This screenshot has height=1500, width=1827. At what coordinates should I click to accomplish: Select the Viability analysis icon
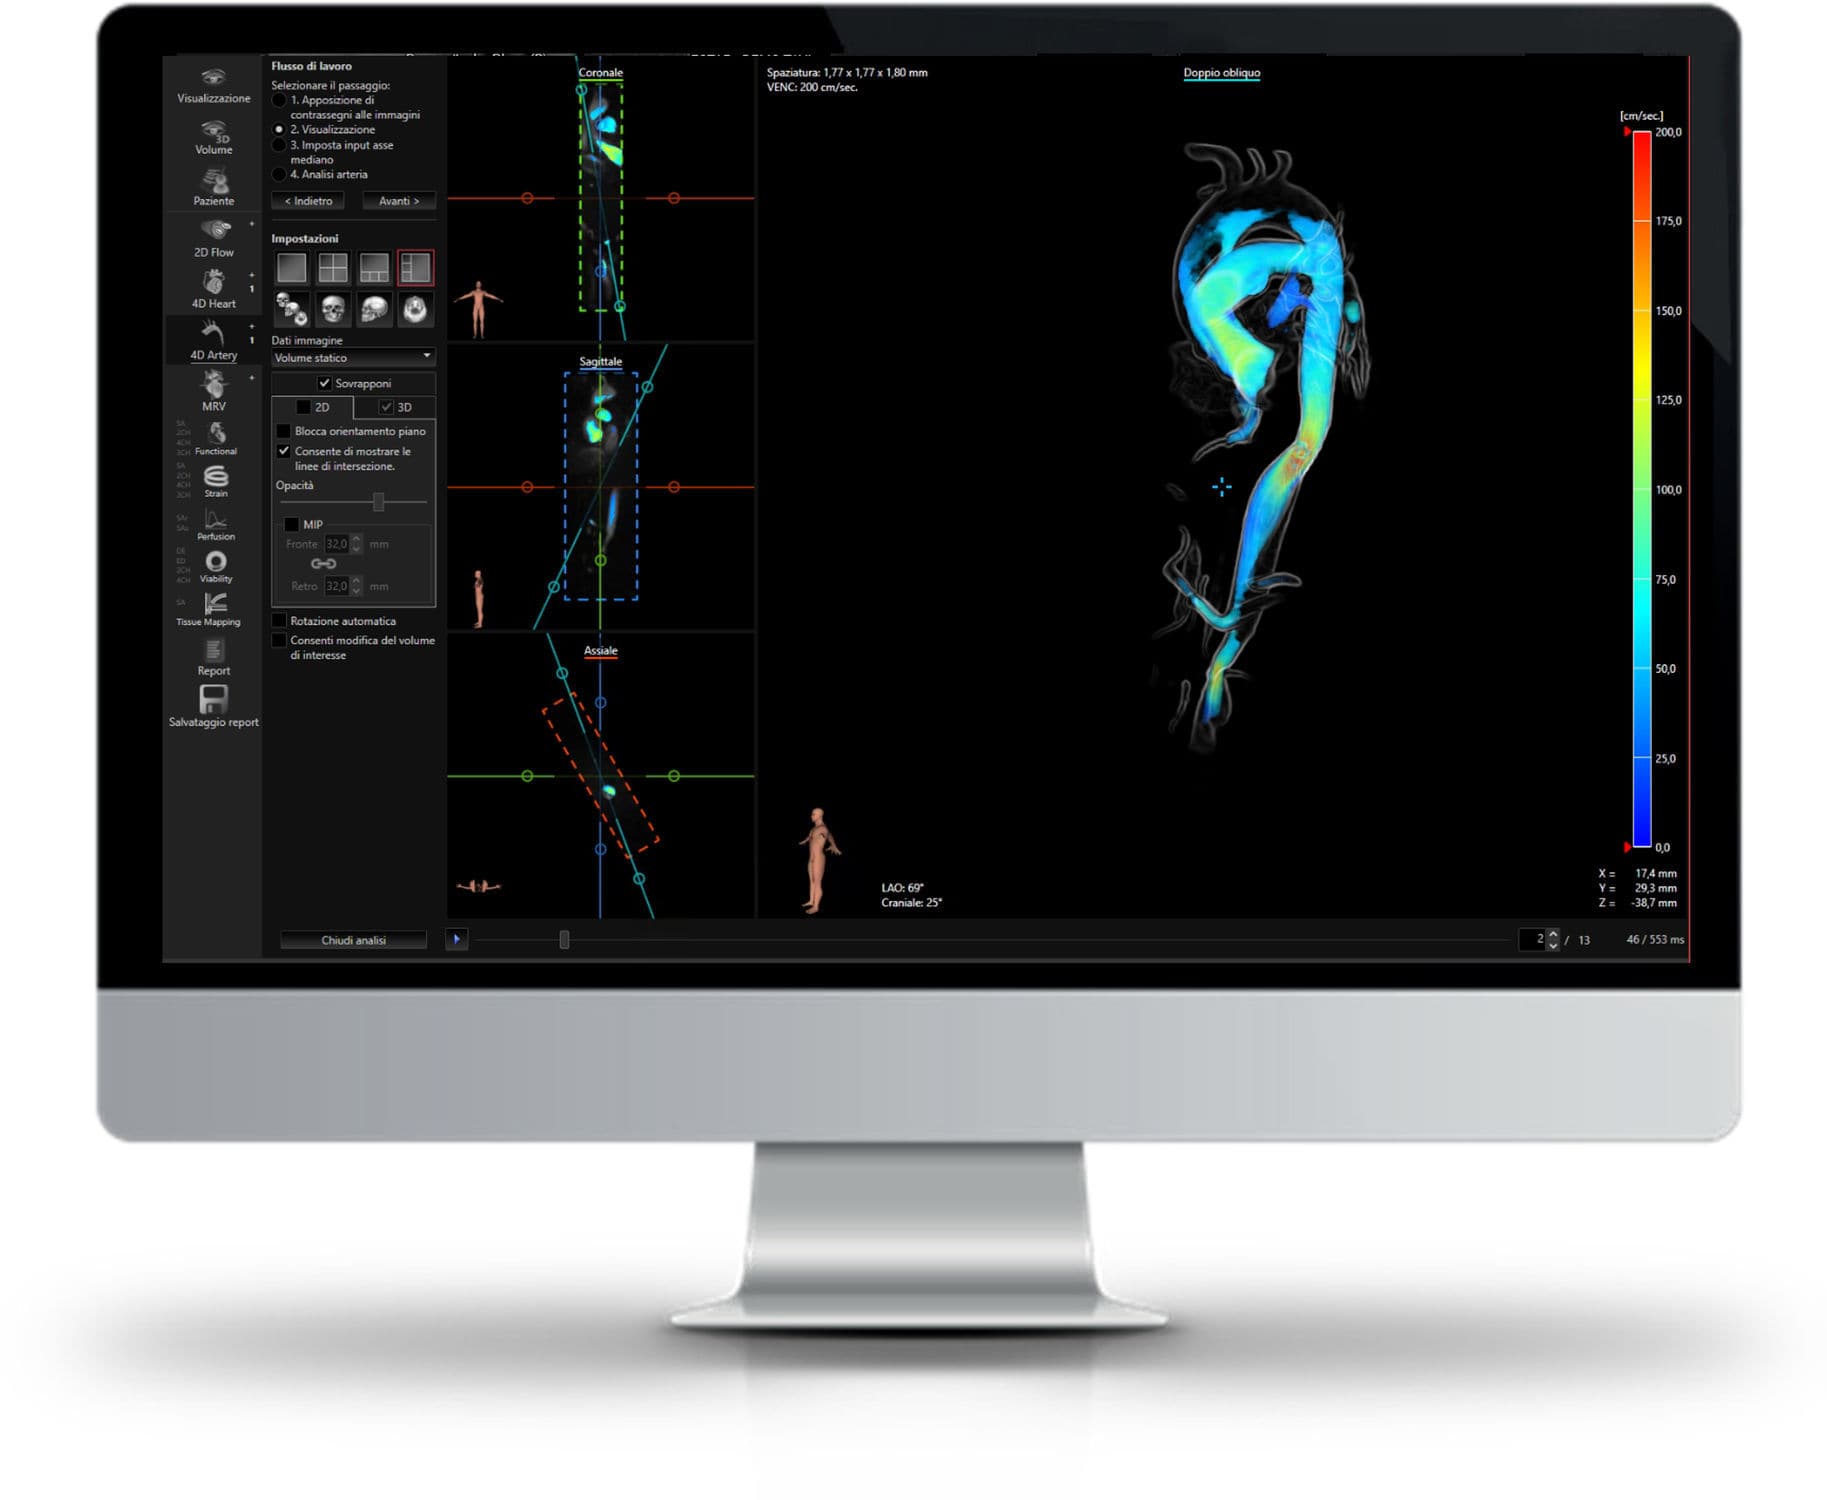[215, 567]
